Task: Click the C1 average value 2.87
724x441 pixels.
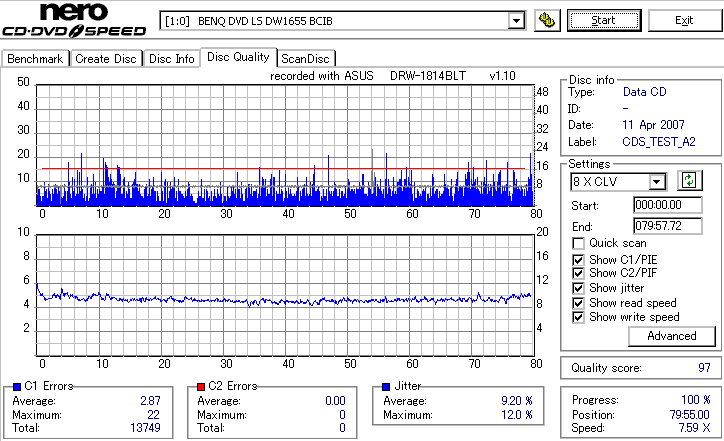Action: coord(151,401)
